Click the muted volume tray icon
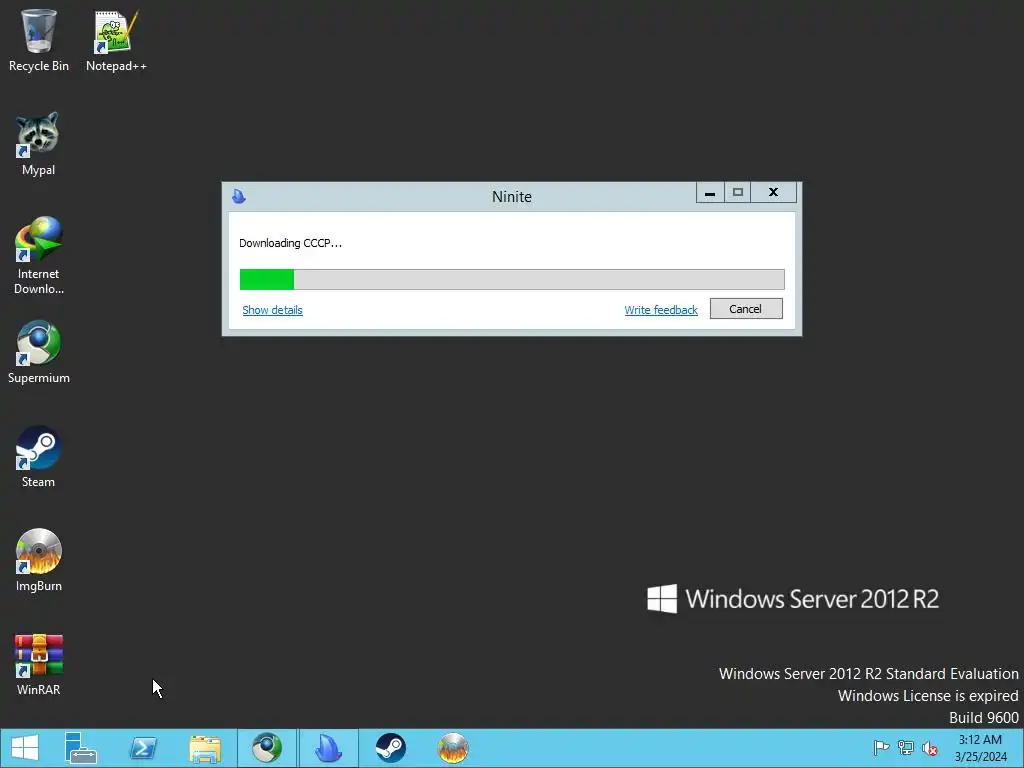The height and width of the screenshot is (768, 1024). (x=930, y=748)
